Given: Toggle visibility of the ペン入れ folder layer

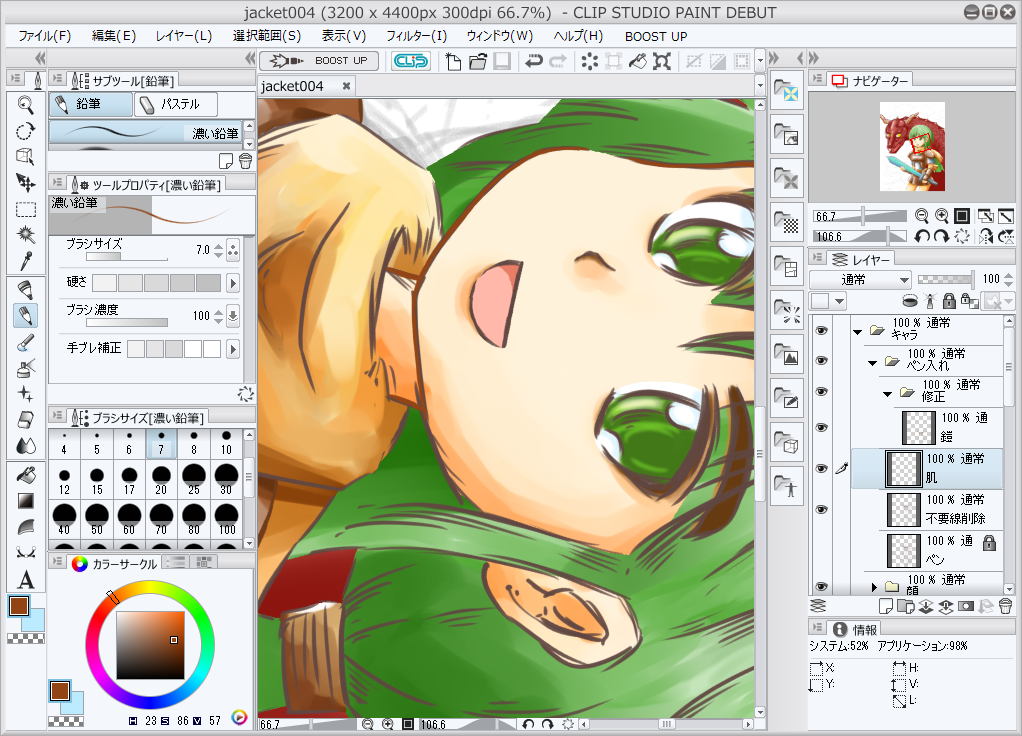Looking at the screenshot, I should click(x=821, y=361).
